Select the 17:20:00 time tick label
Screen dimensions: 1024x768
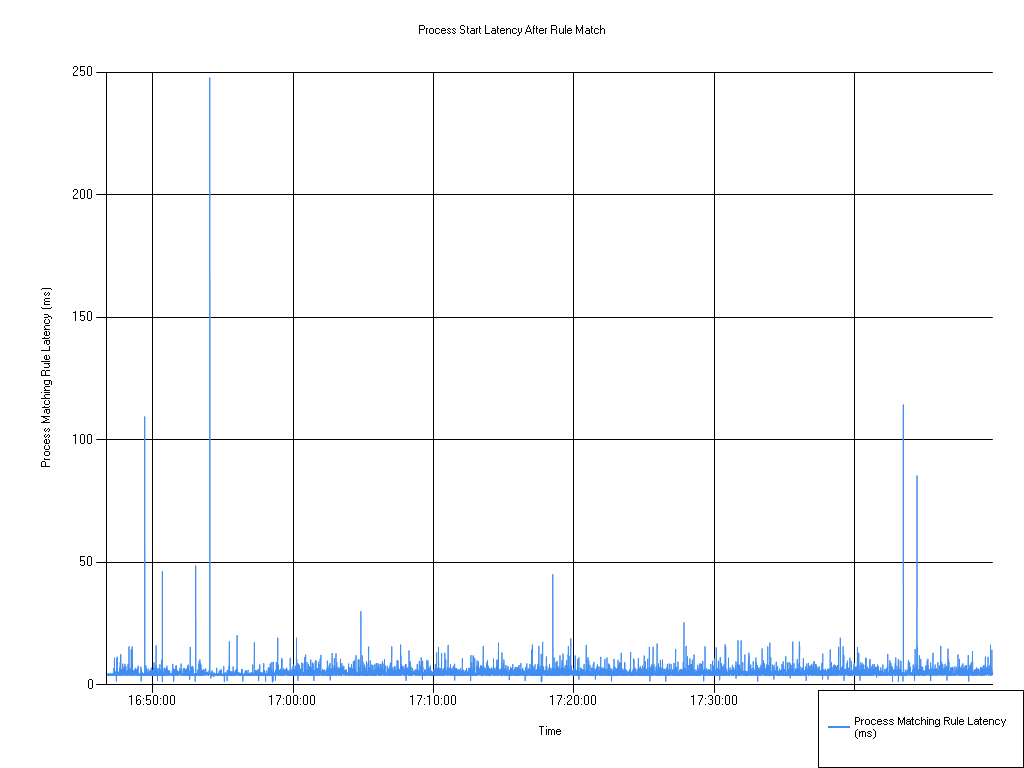(x=576, y=700)
